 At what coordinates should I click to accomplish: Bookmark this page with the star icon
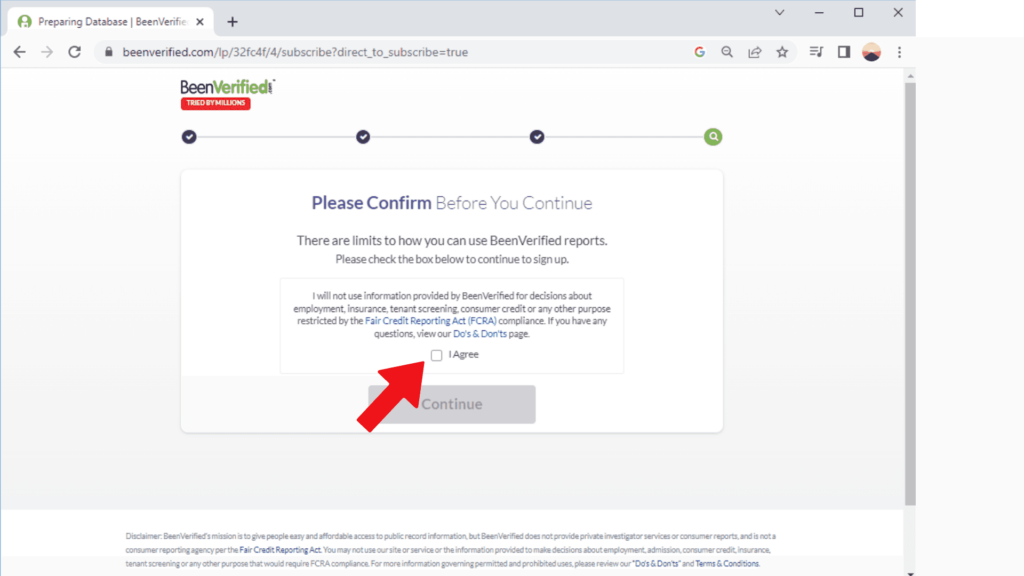782,52
